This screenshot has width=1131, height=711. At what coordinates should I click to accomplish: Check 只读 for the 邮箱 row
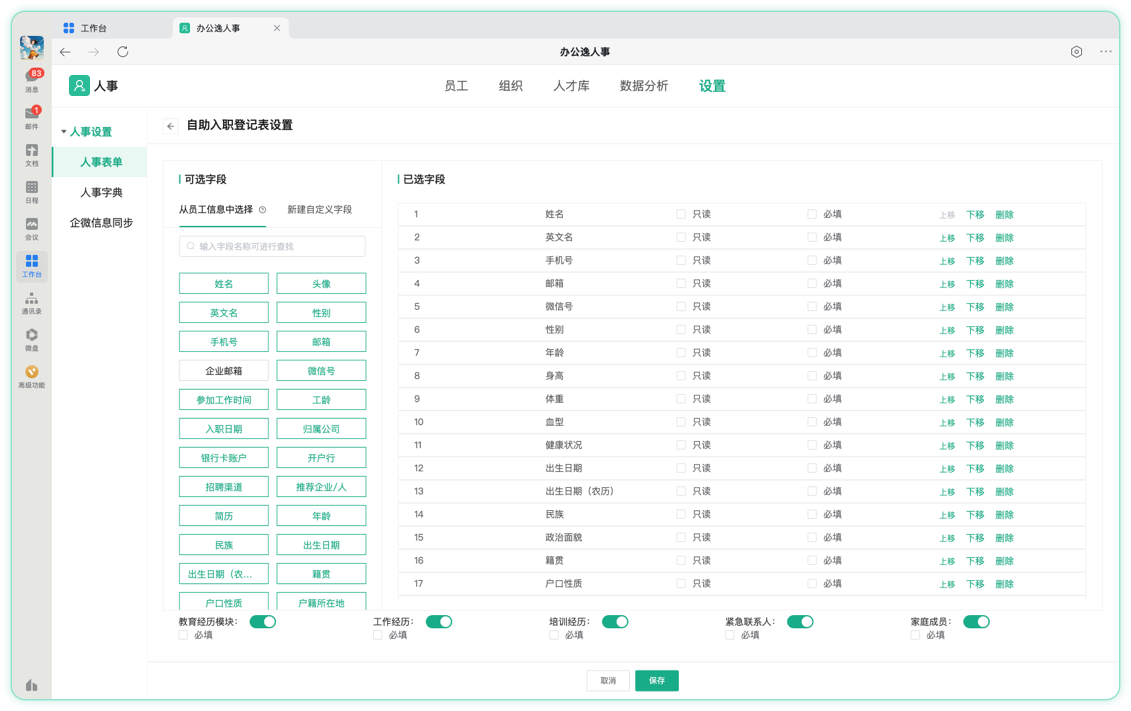tap(681, 283)
